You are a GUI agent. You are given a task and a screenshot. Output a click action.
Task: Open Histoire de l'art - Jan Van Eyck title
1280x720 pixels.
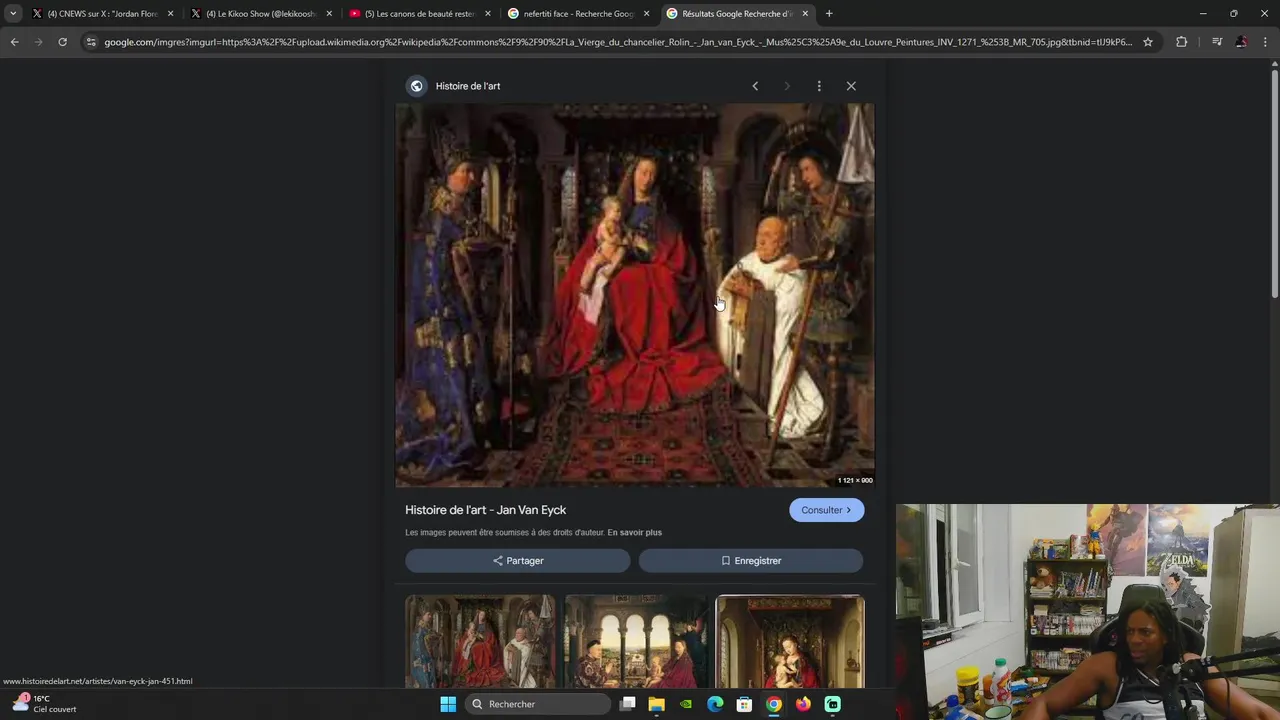(x=485, y=510)
